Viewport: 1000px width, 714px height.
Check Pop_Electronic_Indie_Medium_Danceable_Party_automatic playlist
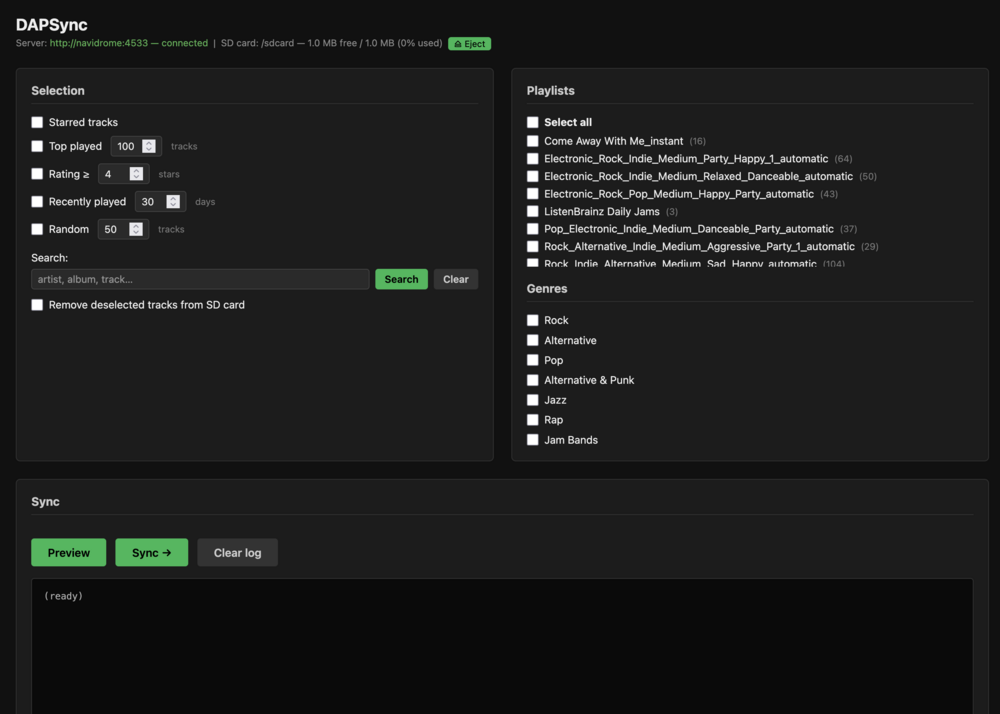click(533, 229)
